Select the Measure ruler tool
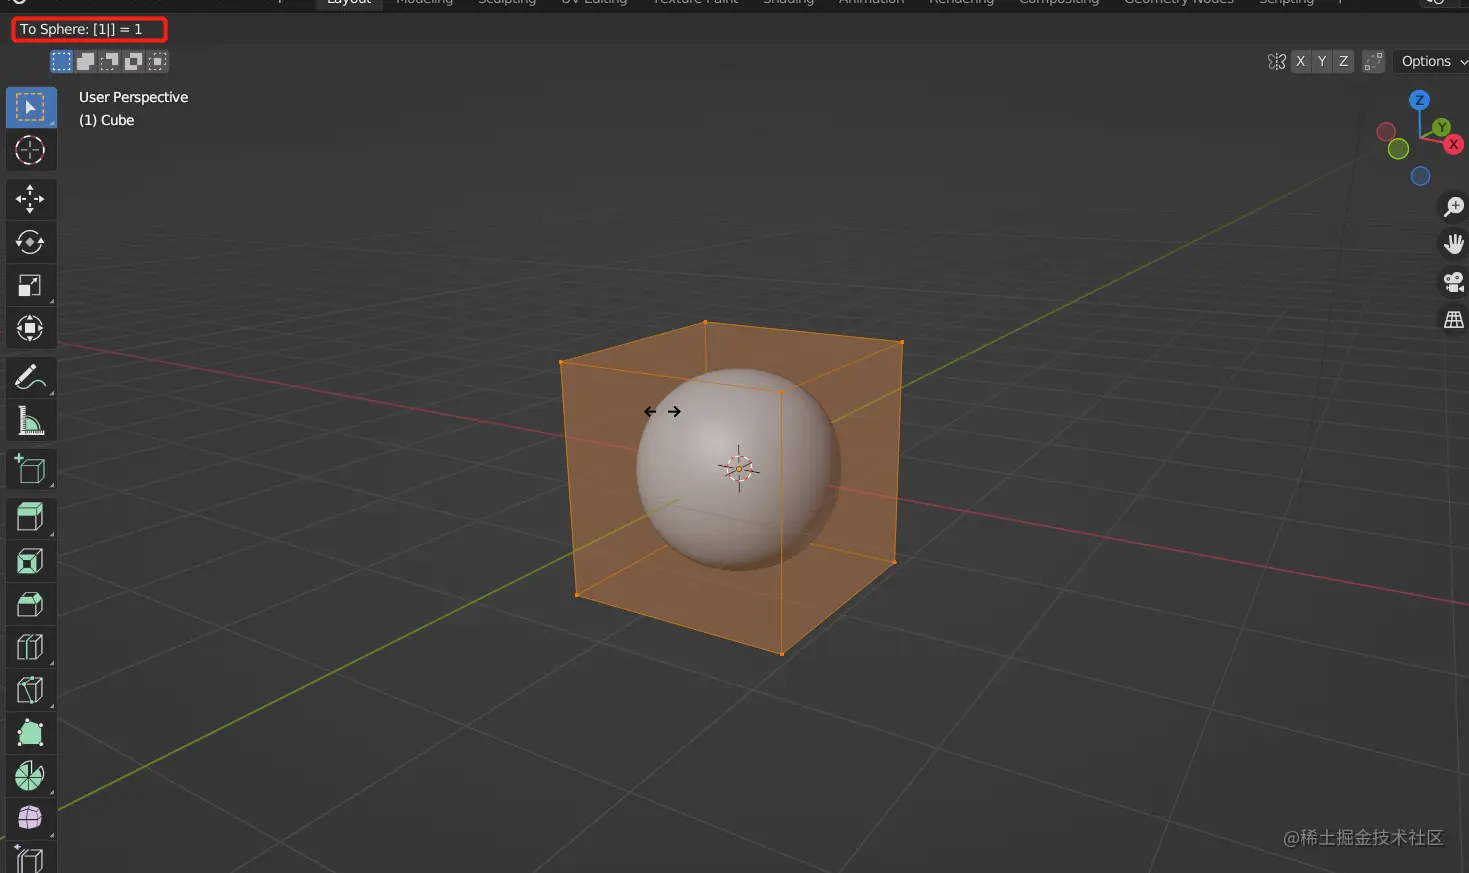The image size is (1469, 873). point(31,420)
